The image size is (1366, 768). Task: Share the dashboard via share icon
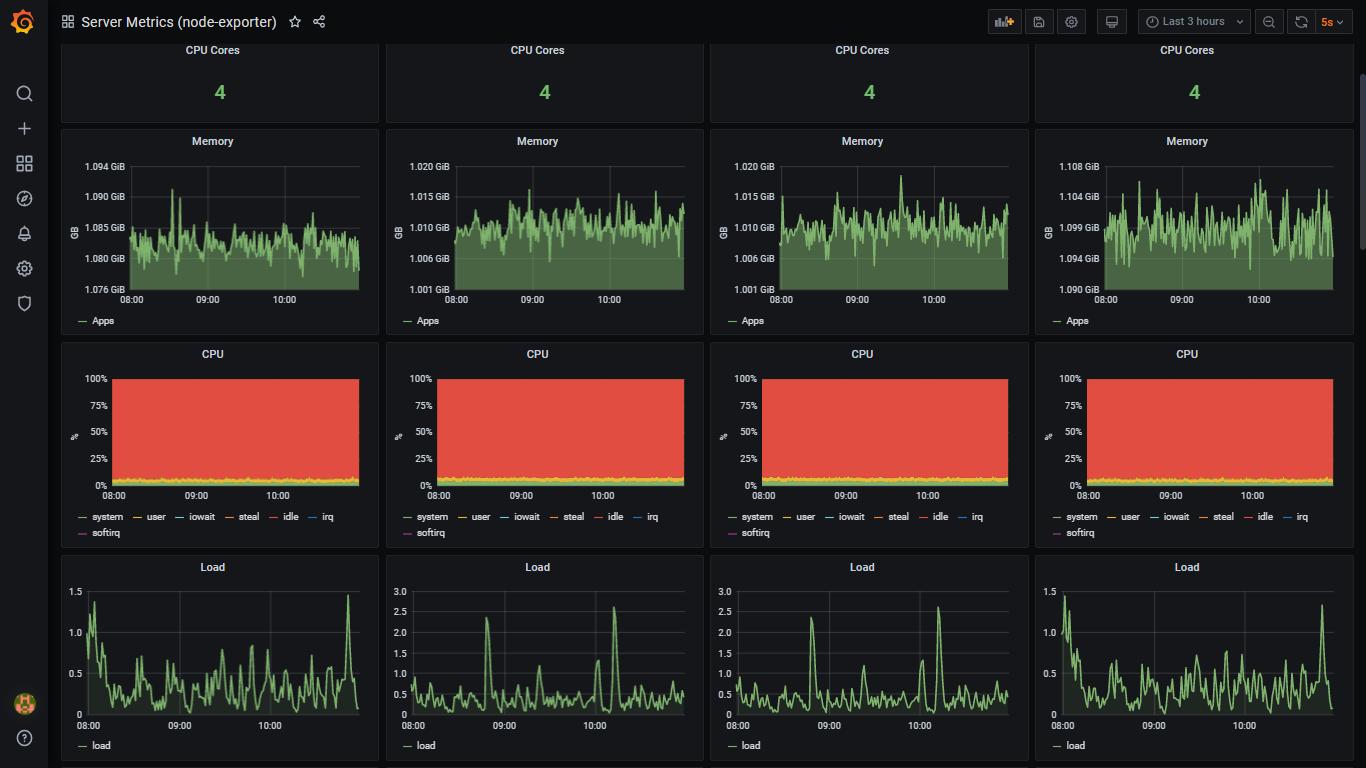point(318,21)
